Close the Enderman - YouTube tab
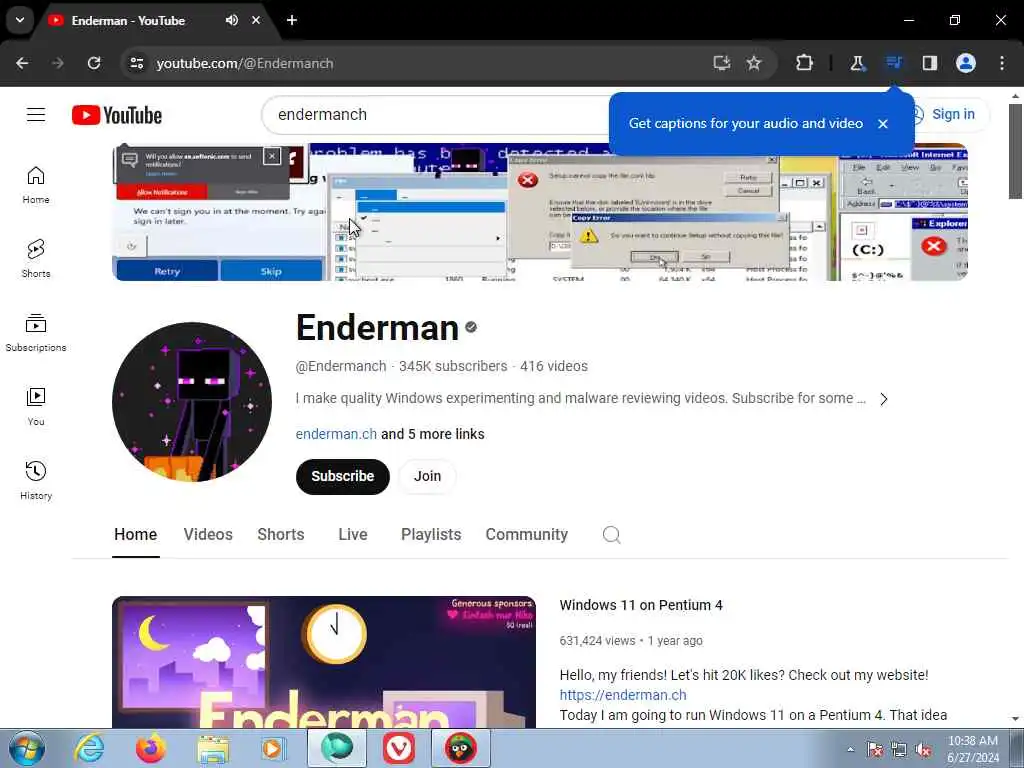This screenshot has width=1024, height=768. pos(256,20)
